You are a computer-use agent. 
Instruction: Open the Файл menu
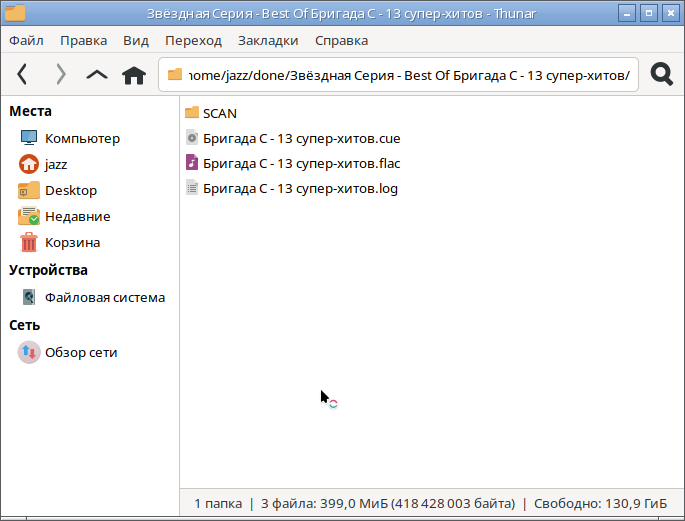26,41
